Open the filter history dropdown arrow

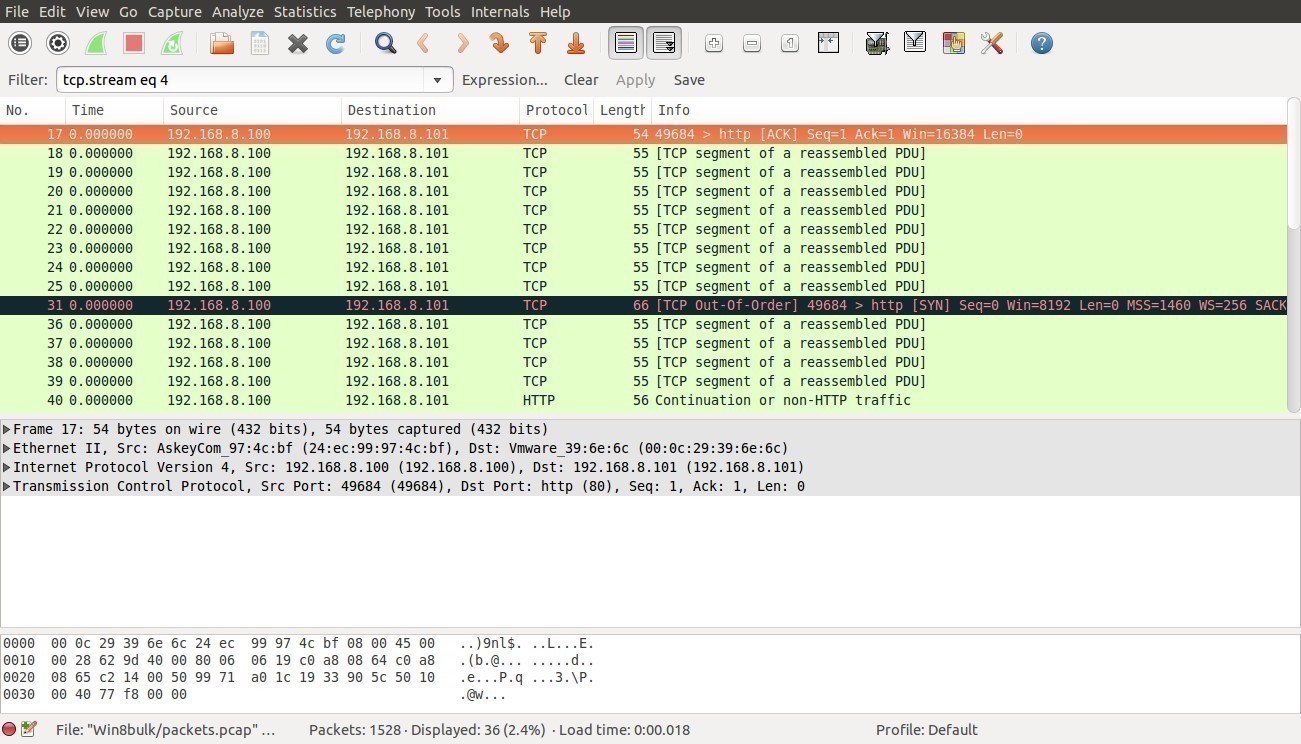coord(437,80)
